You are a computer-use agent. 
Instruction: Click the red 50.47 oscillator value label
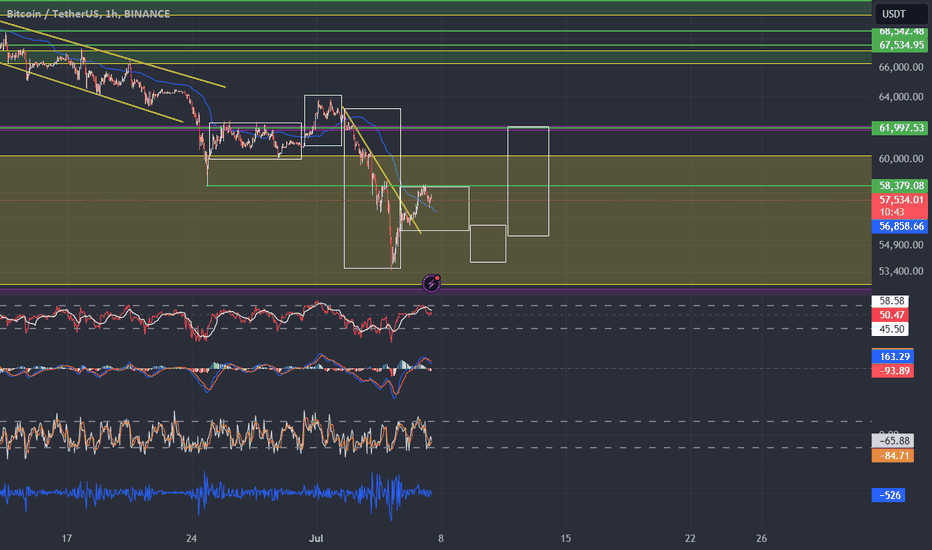pyautogui.click(x=890, y=315)
